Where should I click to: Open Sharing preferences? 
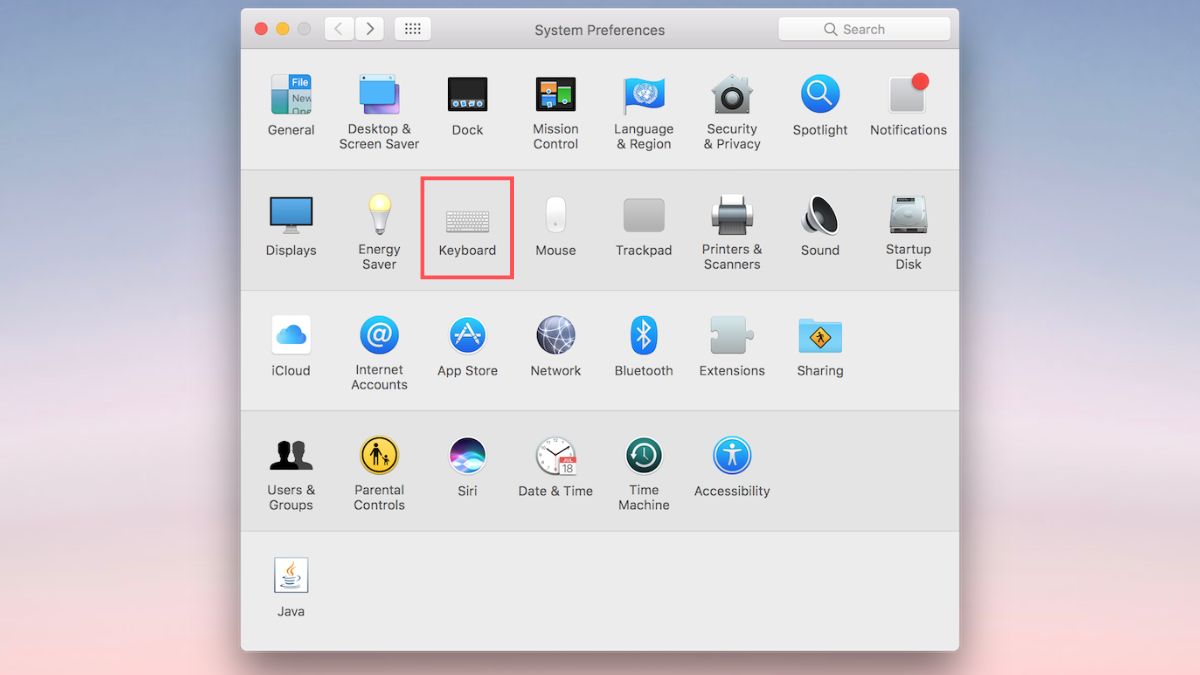[x=820, y=346]
